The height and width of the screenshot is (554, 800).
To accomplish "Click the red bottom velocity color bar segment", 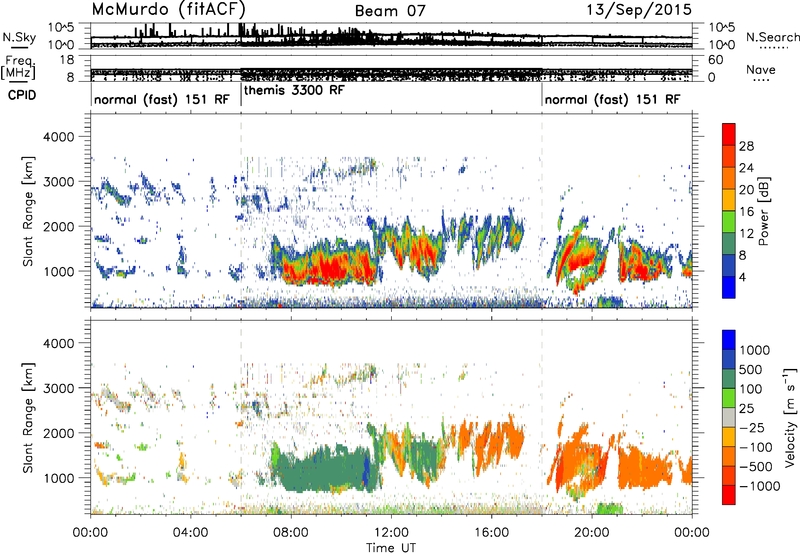I will 729,495.
